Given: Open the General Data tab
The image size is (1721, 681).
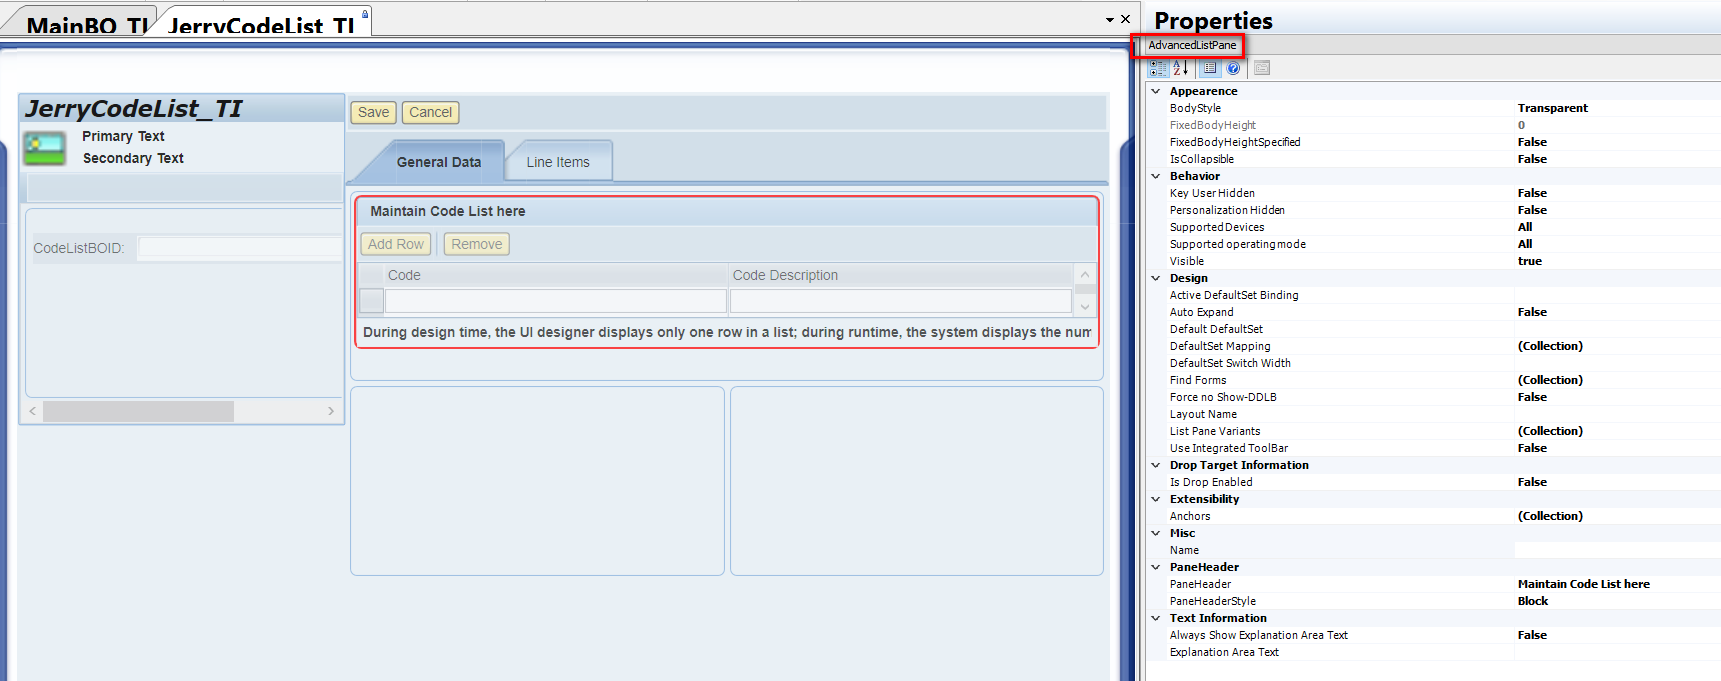Looking at the screenshot, I should [x=438, y=162].
